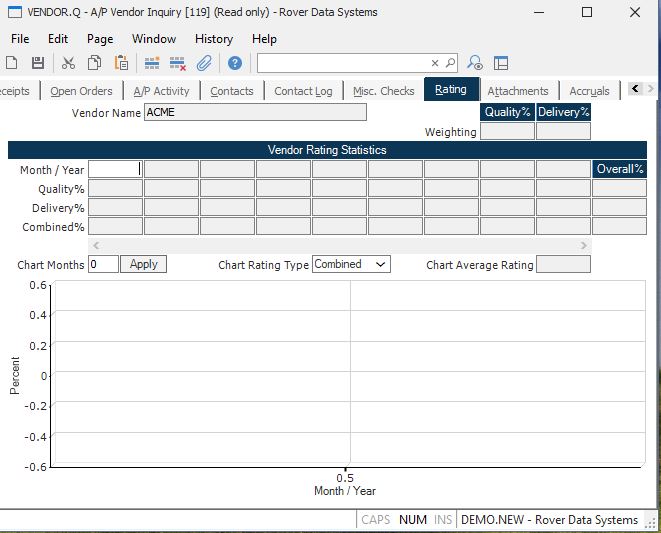Open the History menu
Image resolution: width=661 pixels, height=533 pixels.
point(213,39)
